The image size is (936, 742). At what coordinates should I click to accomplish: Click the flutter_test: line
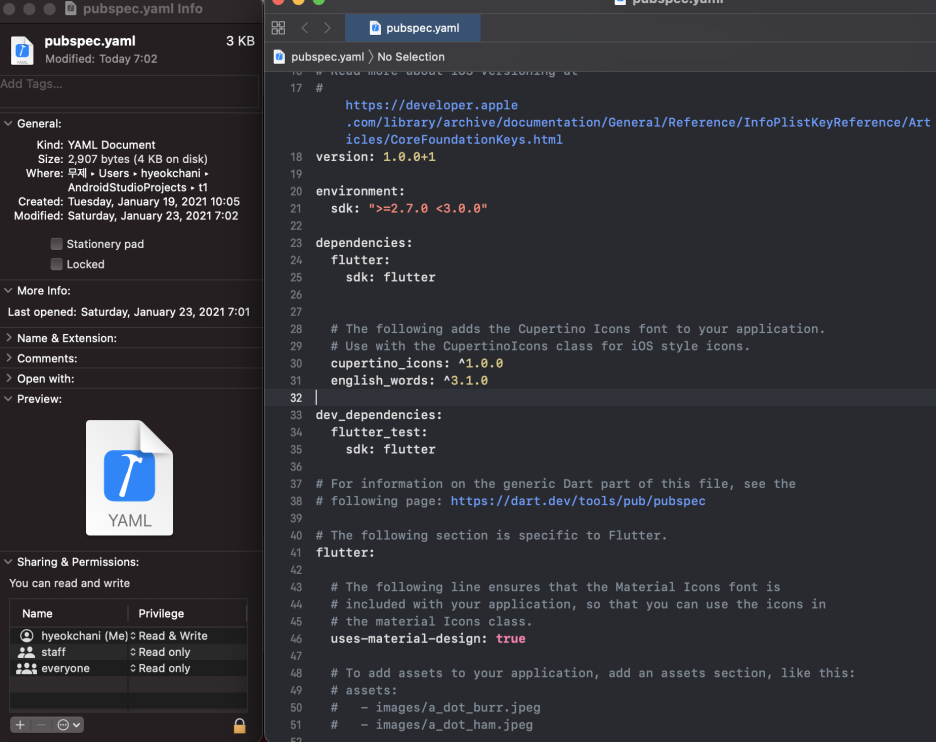pos(379,432)
